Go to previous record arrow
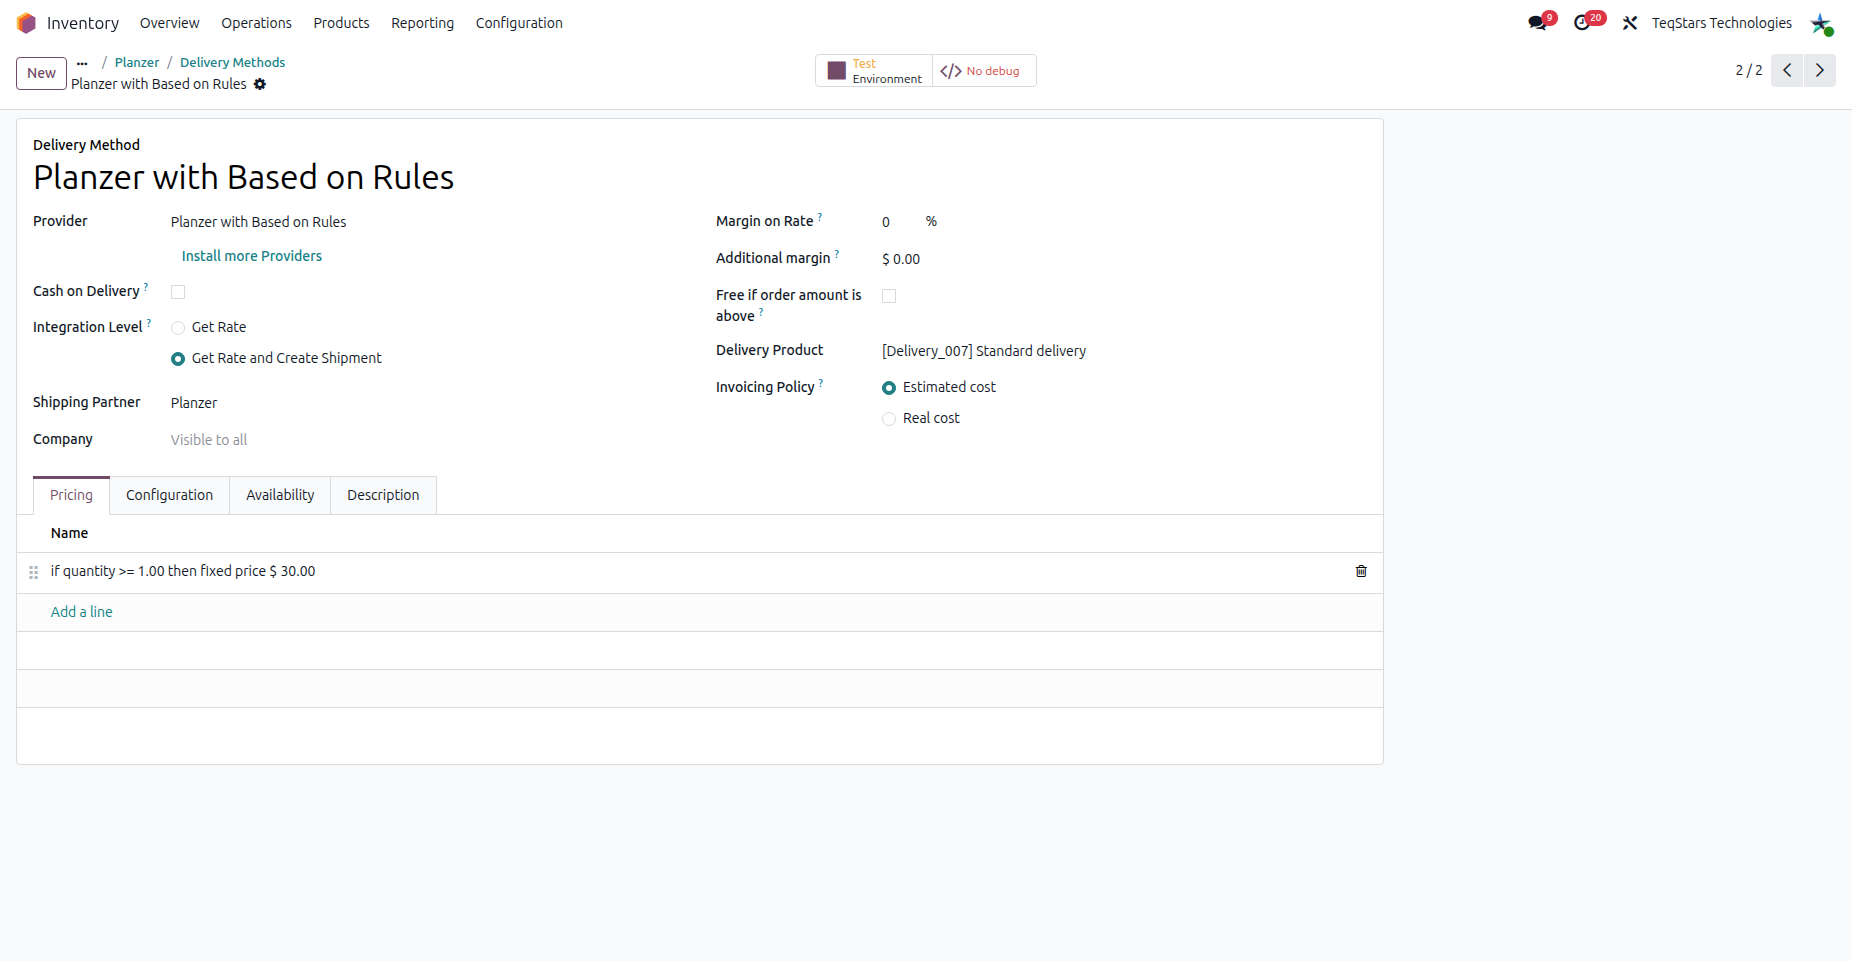 point(1787,70)
